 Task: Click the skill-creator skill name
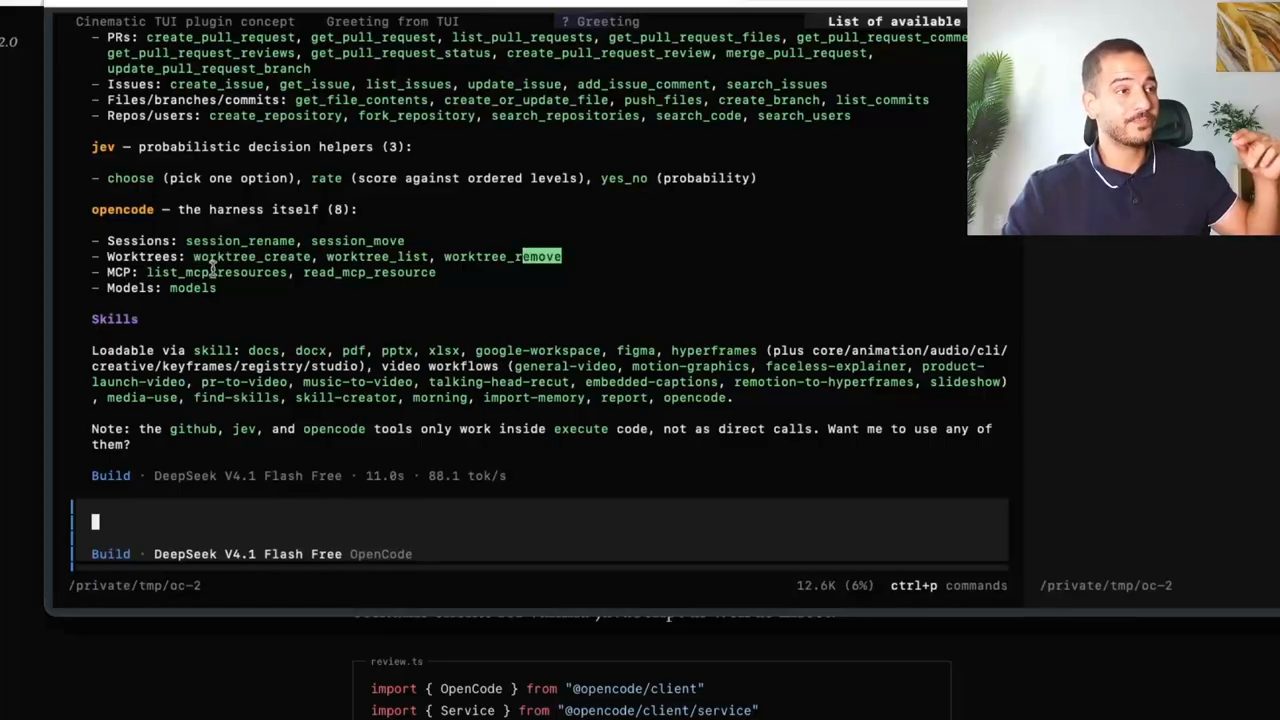[346, 398]
